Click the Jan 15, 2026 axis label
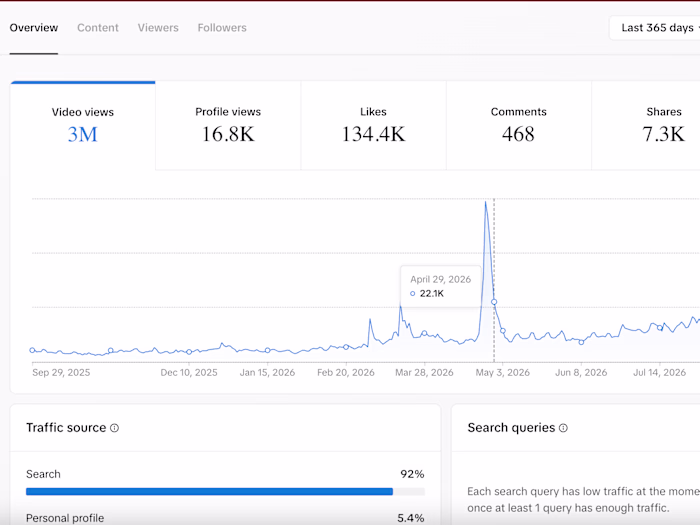The image size is (700, 525). [267, 372]
